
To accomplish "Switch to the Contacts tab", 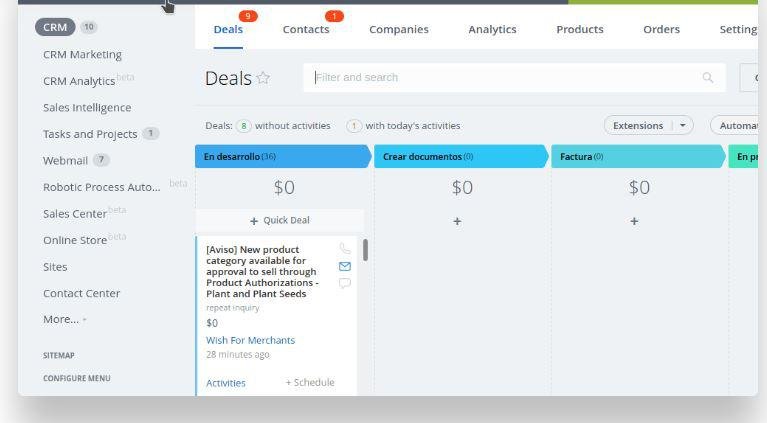I will (x=306, y=29).
